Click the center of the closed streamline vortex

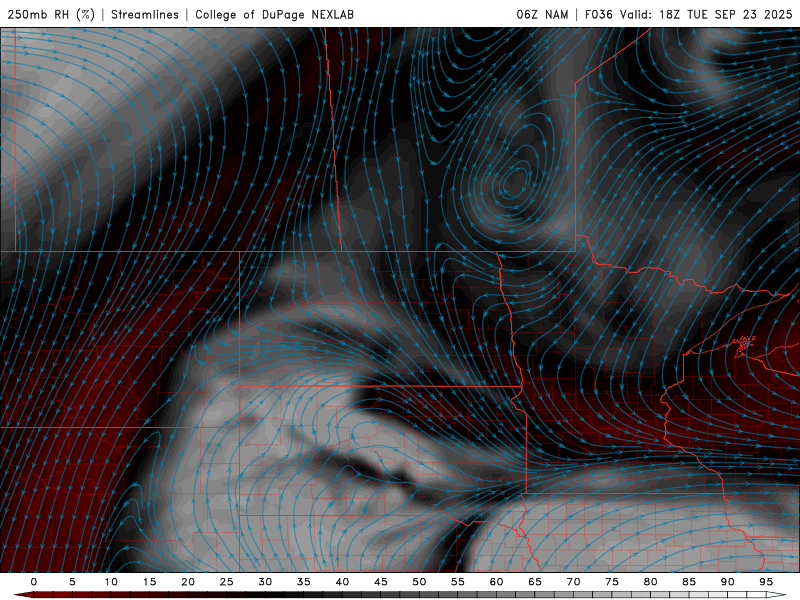pyautogui.click(x=514, y=181)
